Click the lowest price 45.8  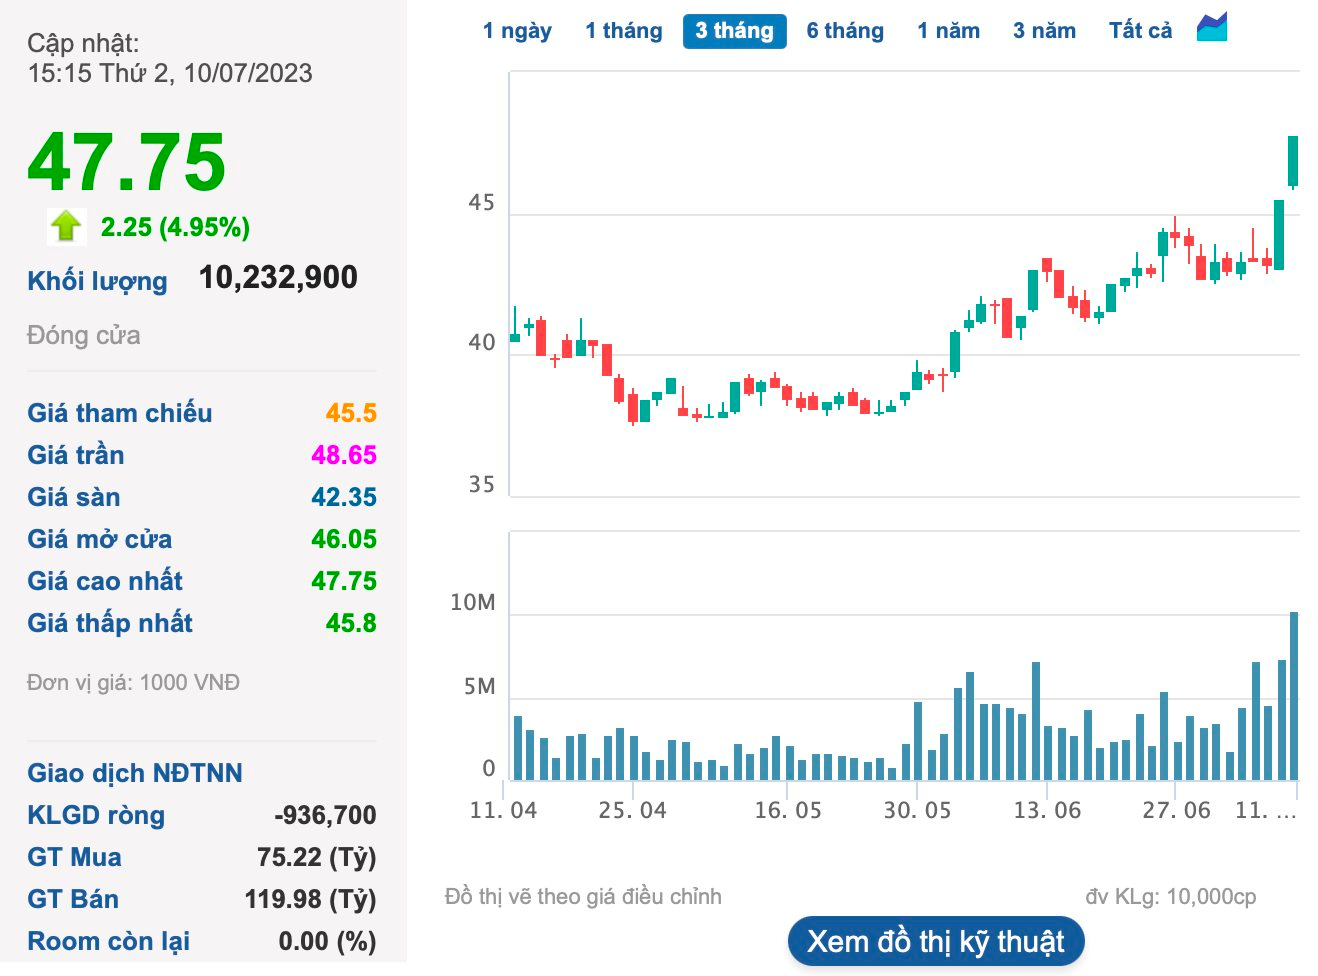coord(351,623)
